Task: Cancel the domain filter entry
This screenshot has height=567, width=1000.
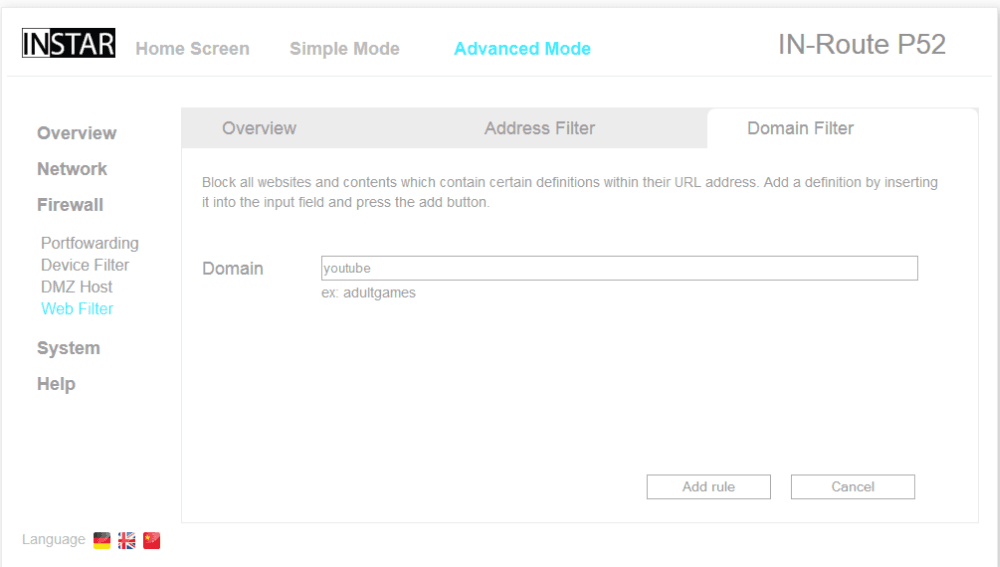Action: point(852,487)
